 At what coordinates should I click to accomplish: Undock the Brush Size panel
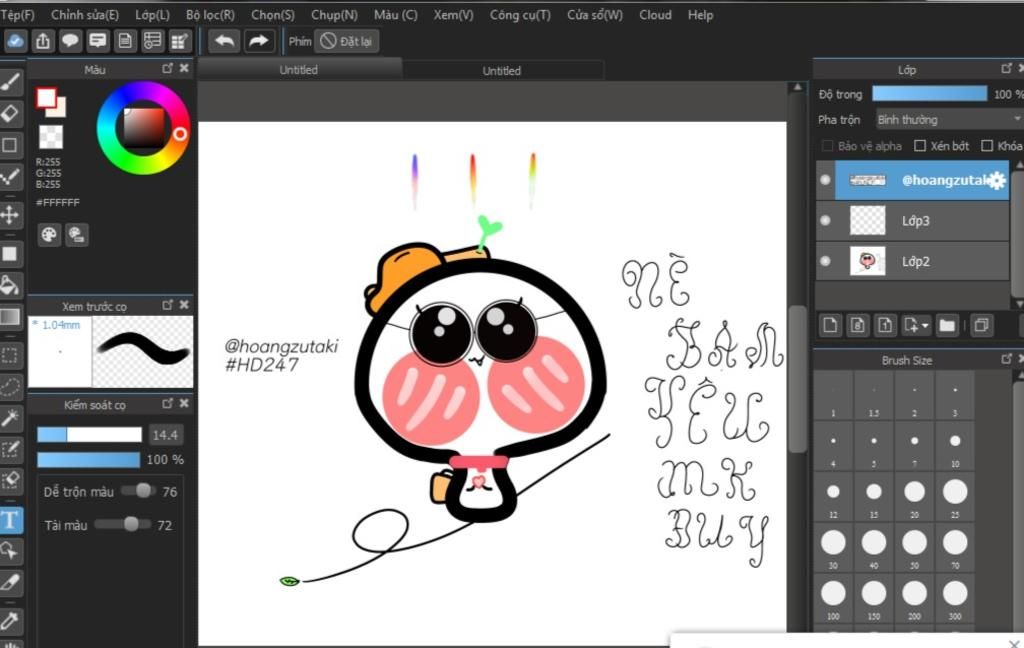pos(1006,359)
